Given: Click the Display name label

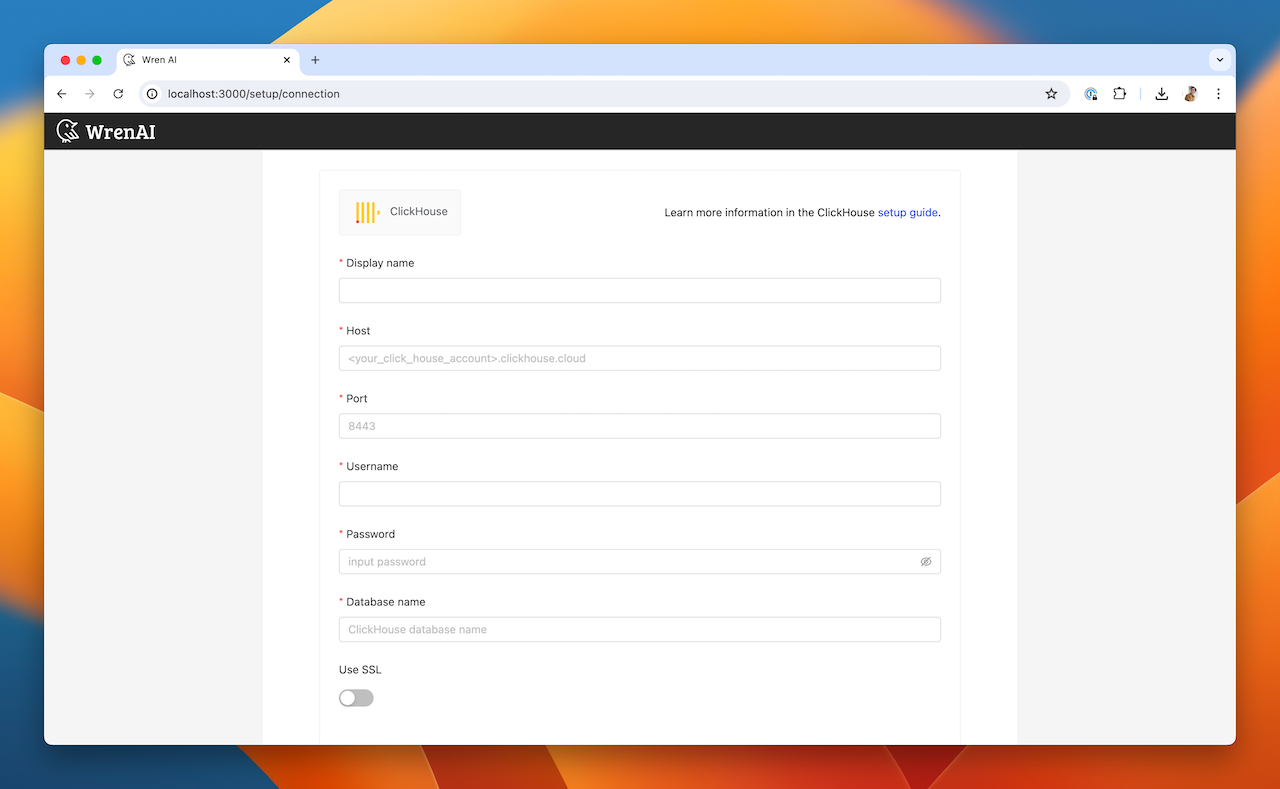Looking at the screenshot, I should 380,263.
